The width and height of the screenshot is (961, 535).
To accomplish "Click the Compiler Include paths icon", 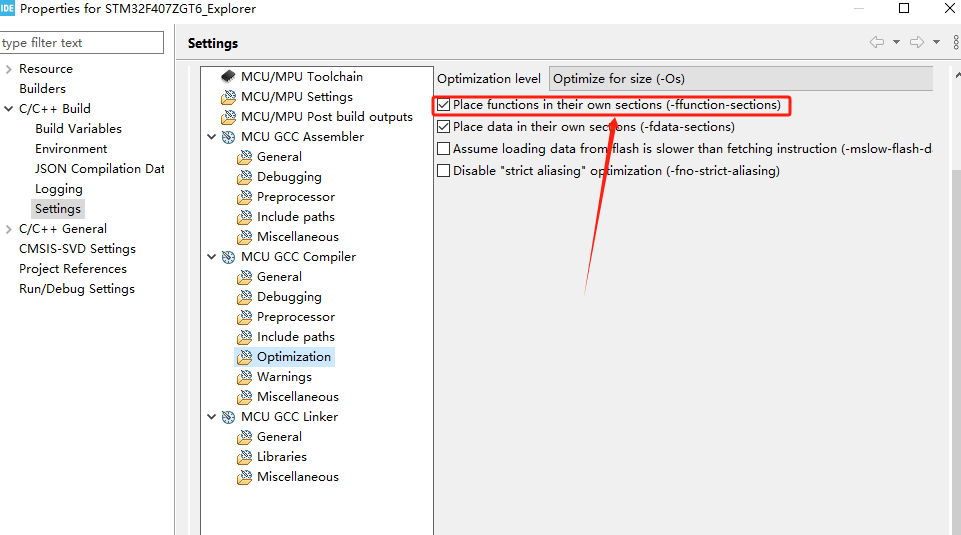I will (x=245, y=337).
